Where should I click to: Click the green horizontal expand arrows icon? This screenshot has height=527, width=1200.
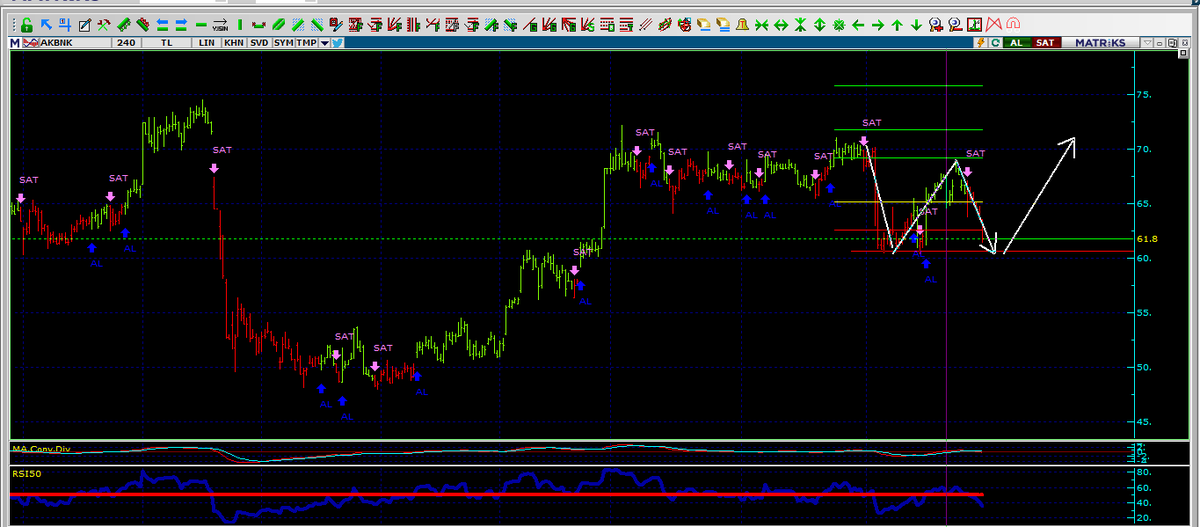tap(780, 25)
